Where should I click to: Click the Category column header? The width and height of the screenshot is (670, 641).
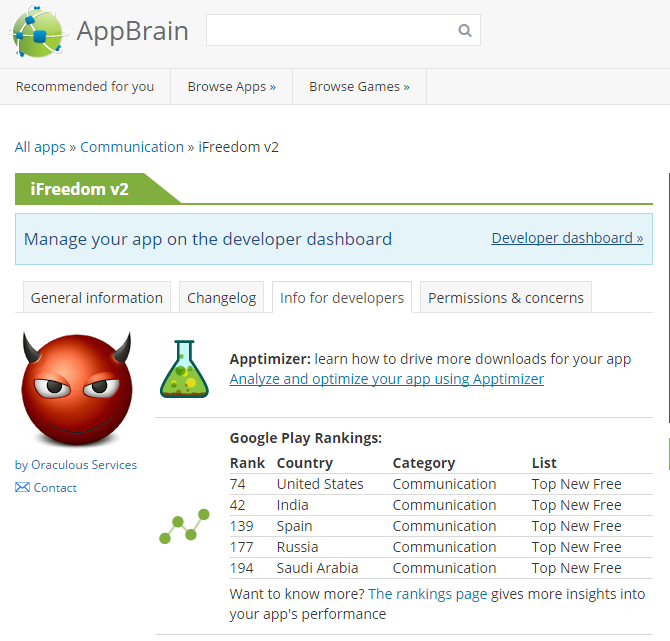pyautogui.click(x=424, y=463)
